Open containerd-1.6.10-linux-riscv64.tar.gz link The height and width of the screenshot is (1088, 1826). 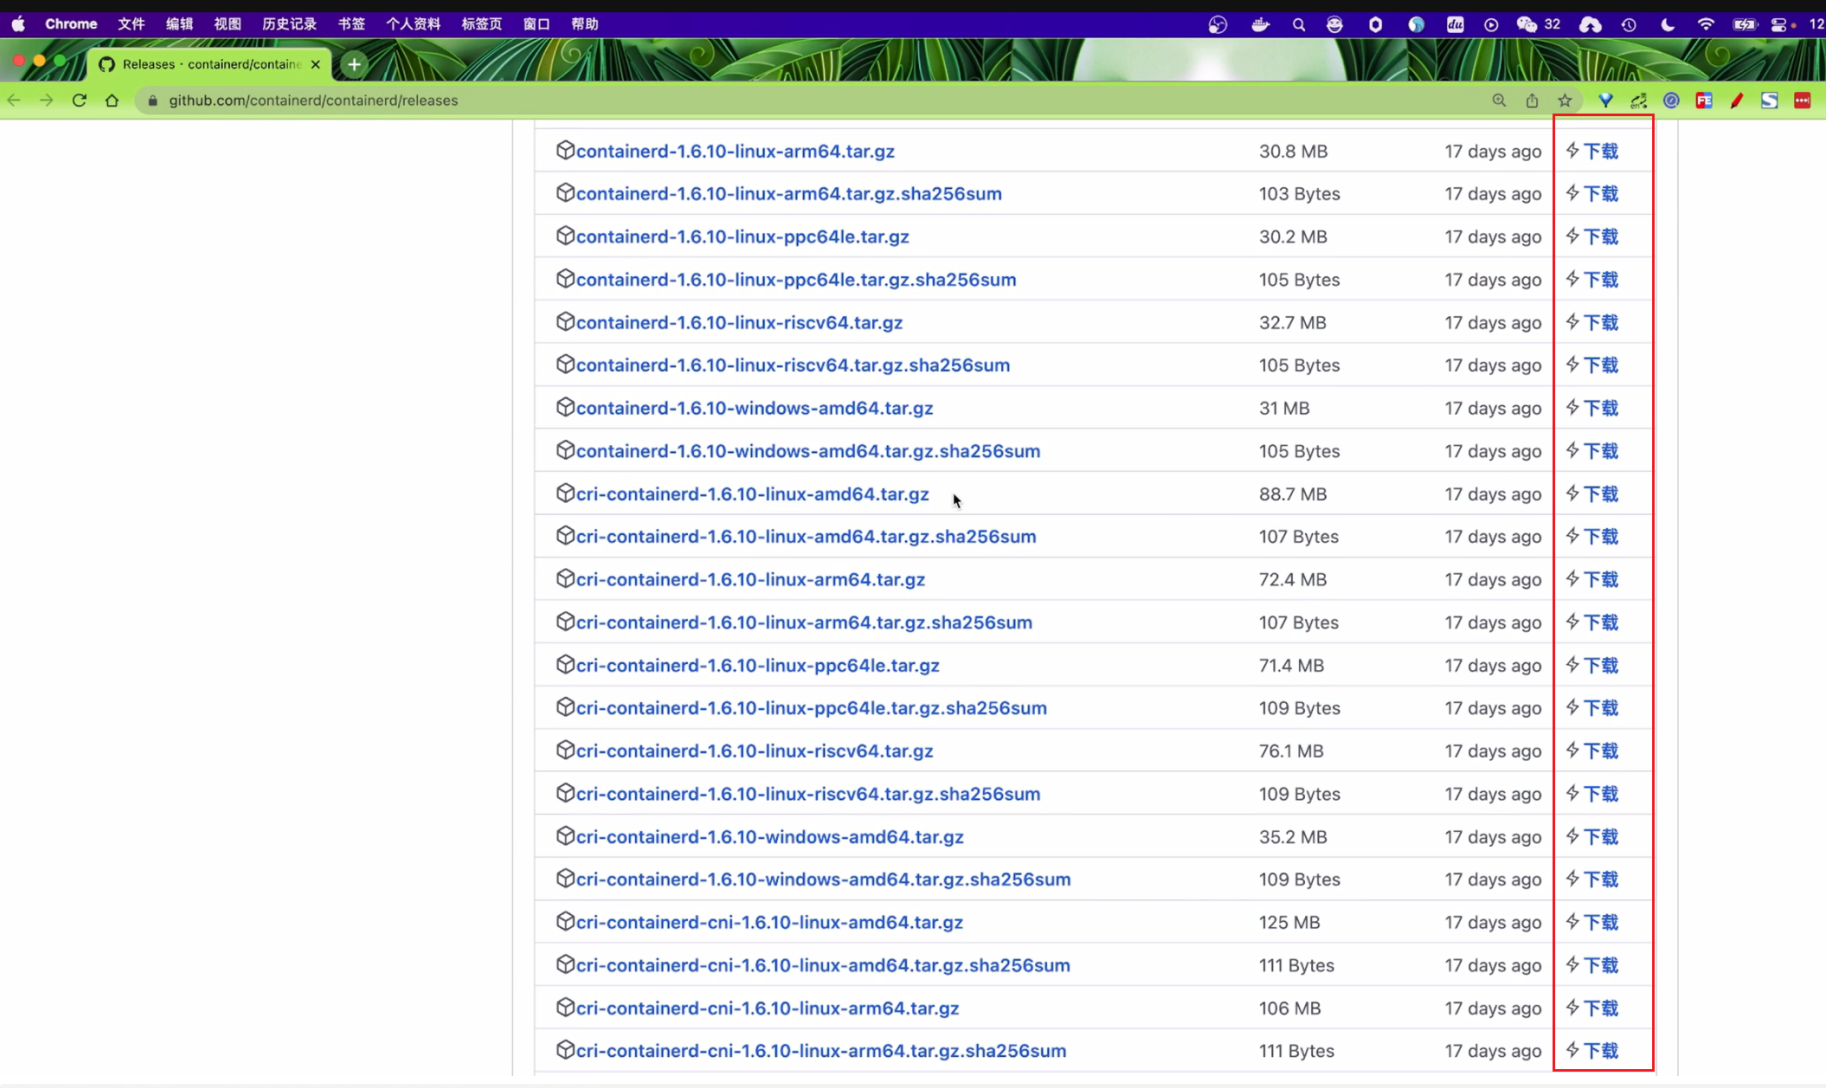pos(739,322)
